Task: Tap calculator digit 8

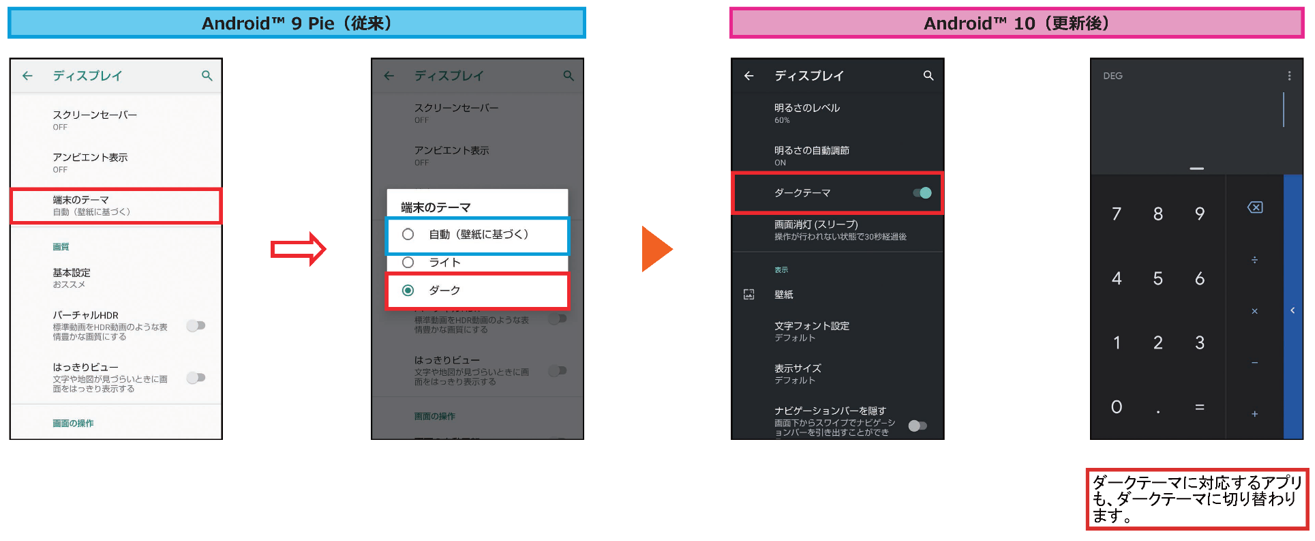Action: pos(1158,214)
